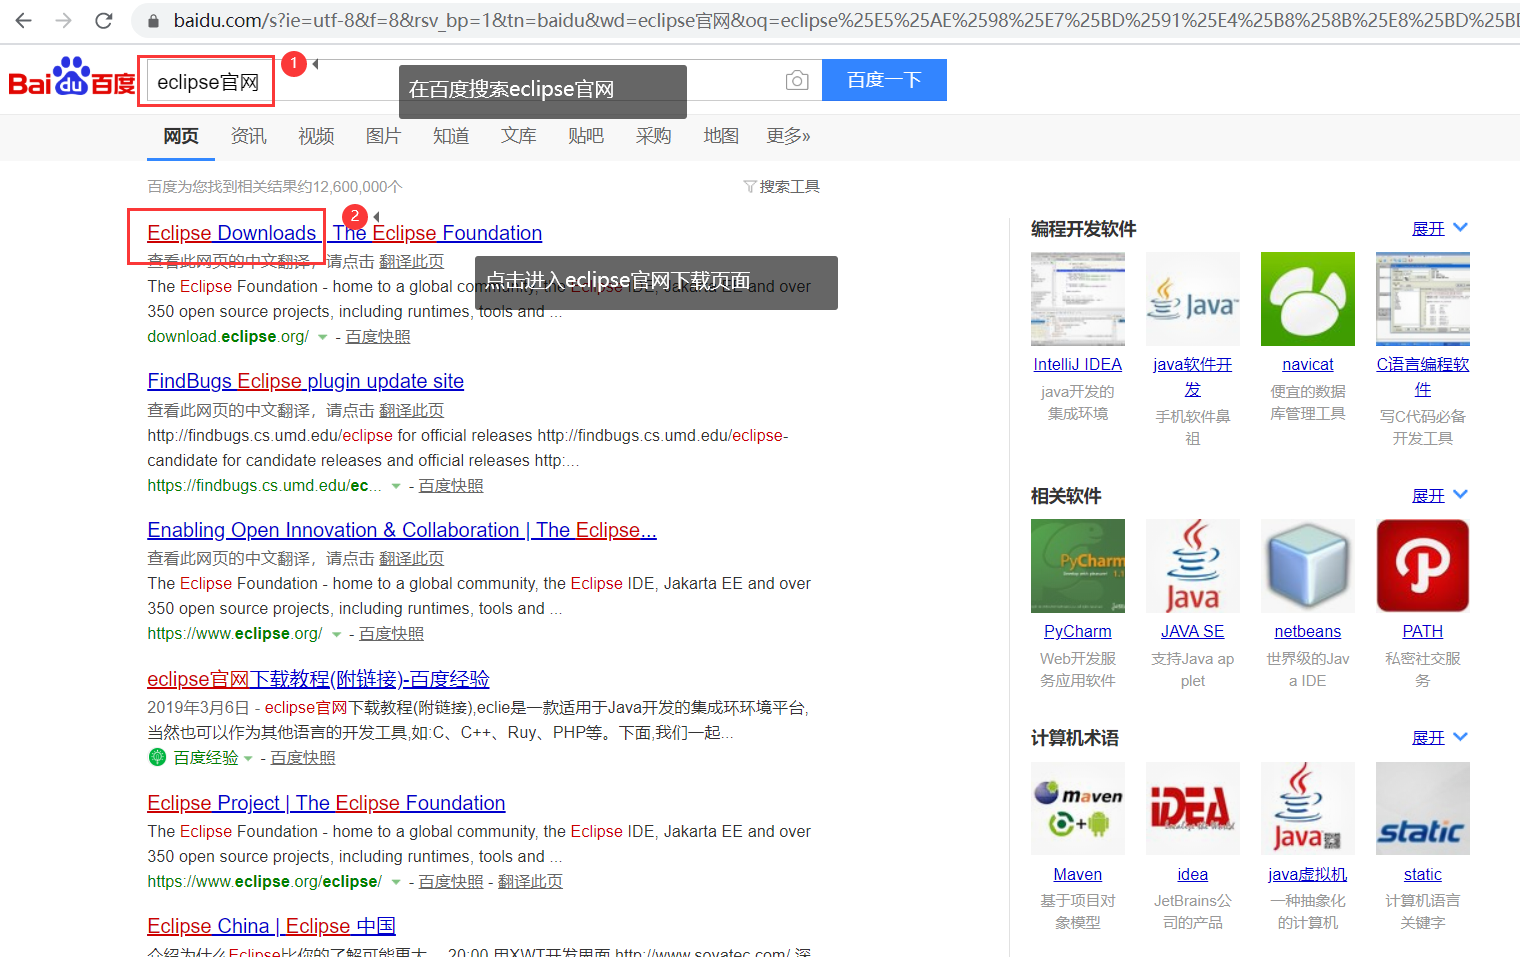Viewport: 1520px width, 957px height.
Task: Open the dropdown arrow beside download.eclipse.org
Action: click(x=322, y=337)
